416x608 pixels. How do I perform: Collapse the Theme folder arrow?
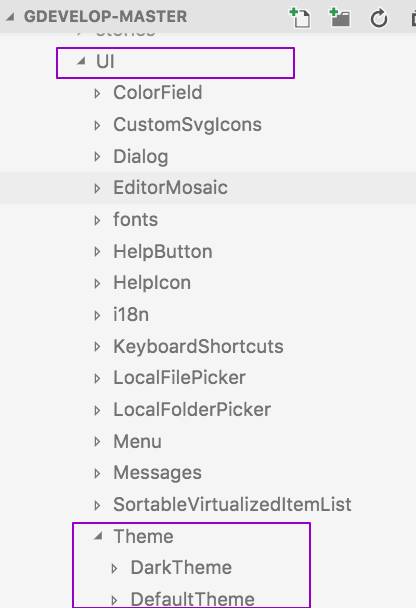[x=98, y=536]
